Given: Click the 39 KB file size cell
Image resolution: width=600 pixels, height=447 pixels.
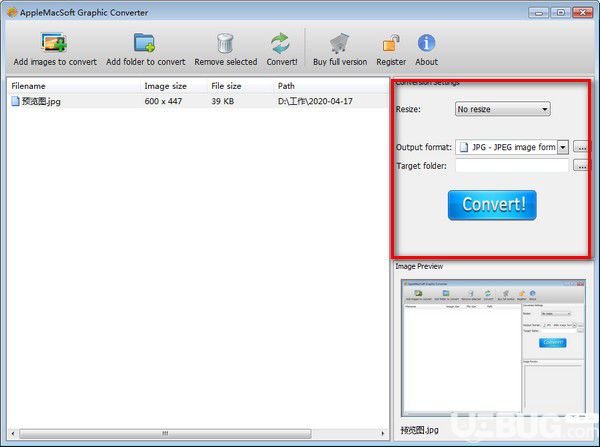Looking at the screenshot, I should (x=223, y=101).
